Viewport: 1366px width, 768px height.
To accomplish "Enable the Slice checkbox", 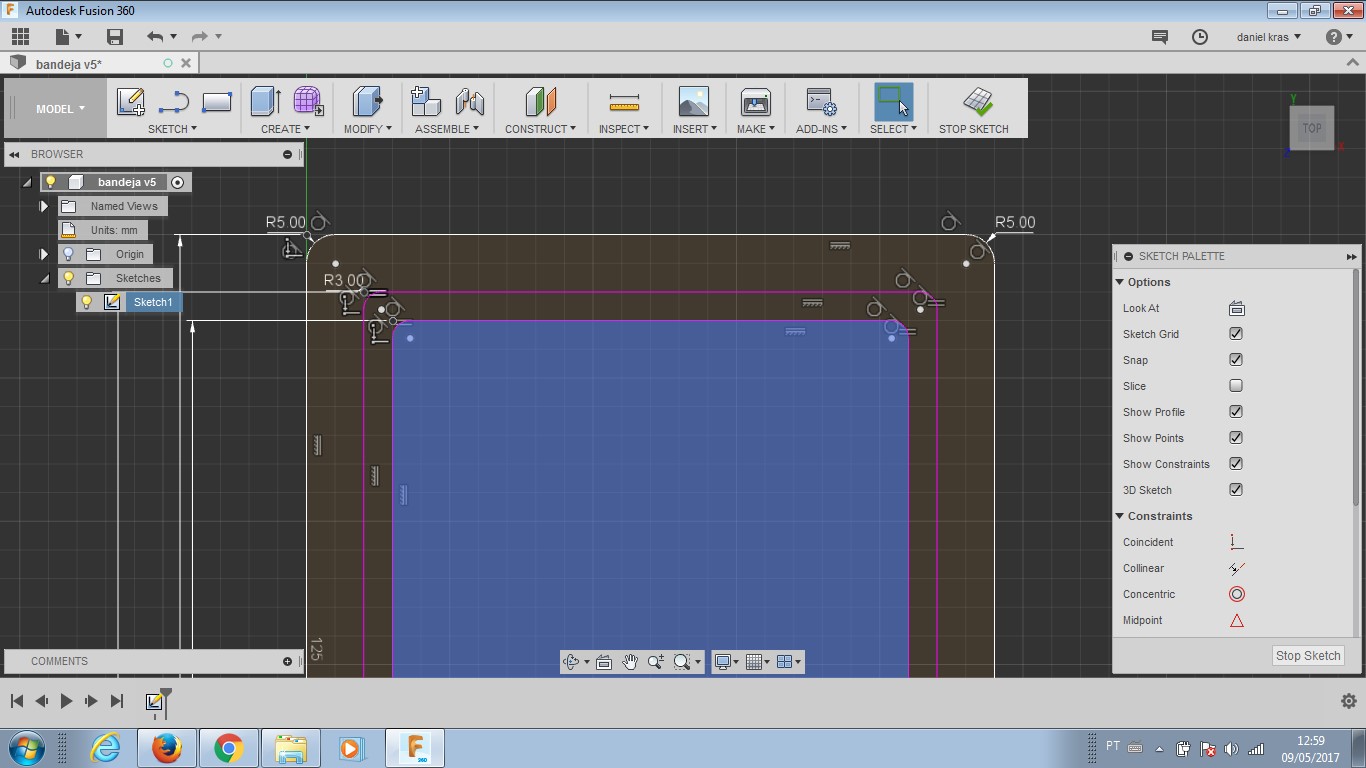I will click(1236, 386).
